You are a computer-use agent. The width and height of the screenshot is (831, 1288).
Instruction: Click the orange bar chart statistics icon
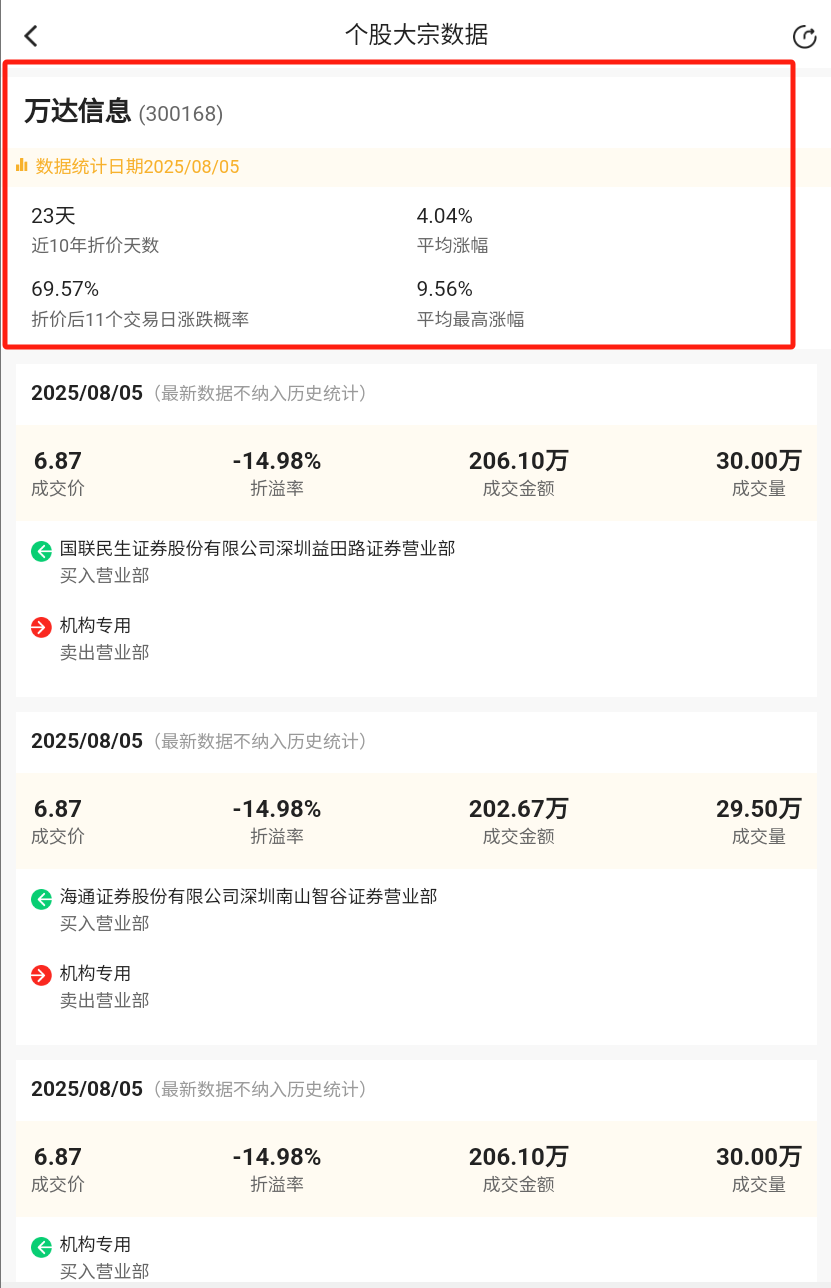pyautogui.click(x=22, y=165)
